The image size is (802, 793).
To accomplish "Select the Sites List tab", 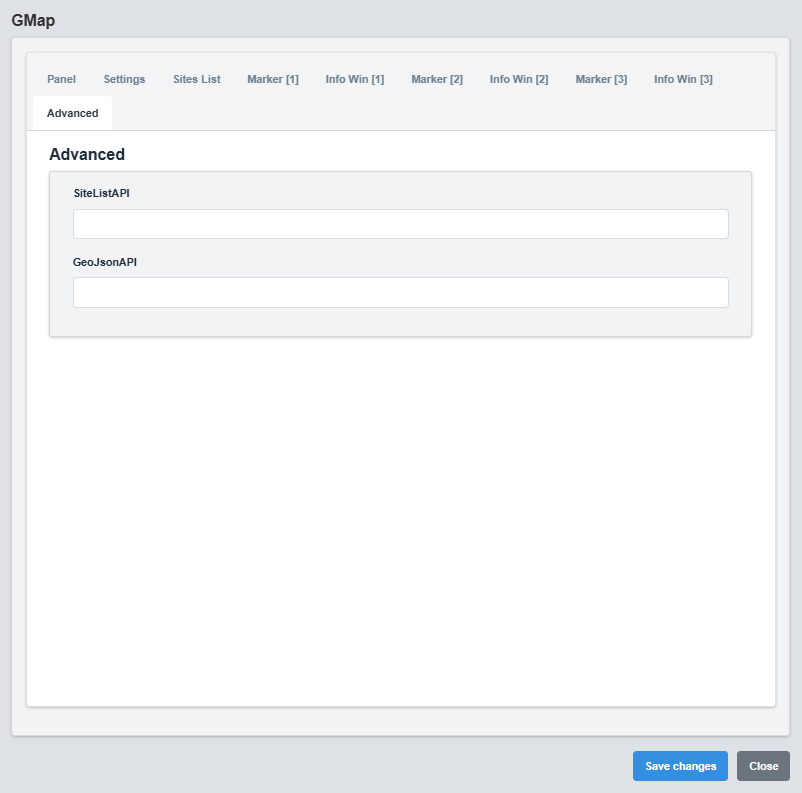I will point(196,79).
